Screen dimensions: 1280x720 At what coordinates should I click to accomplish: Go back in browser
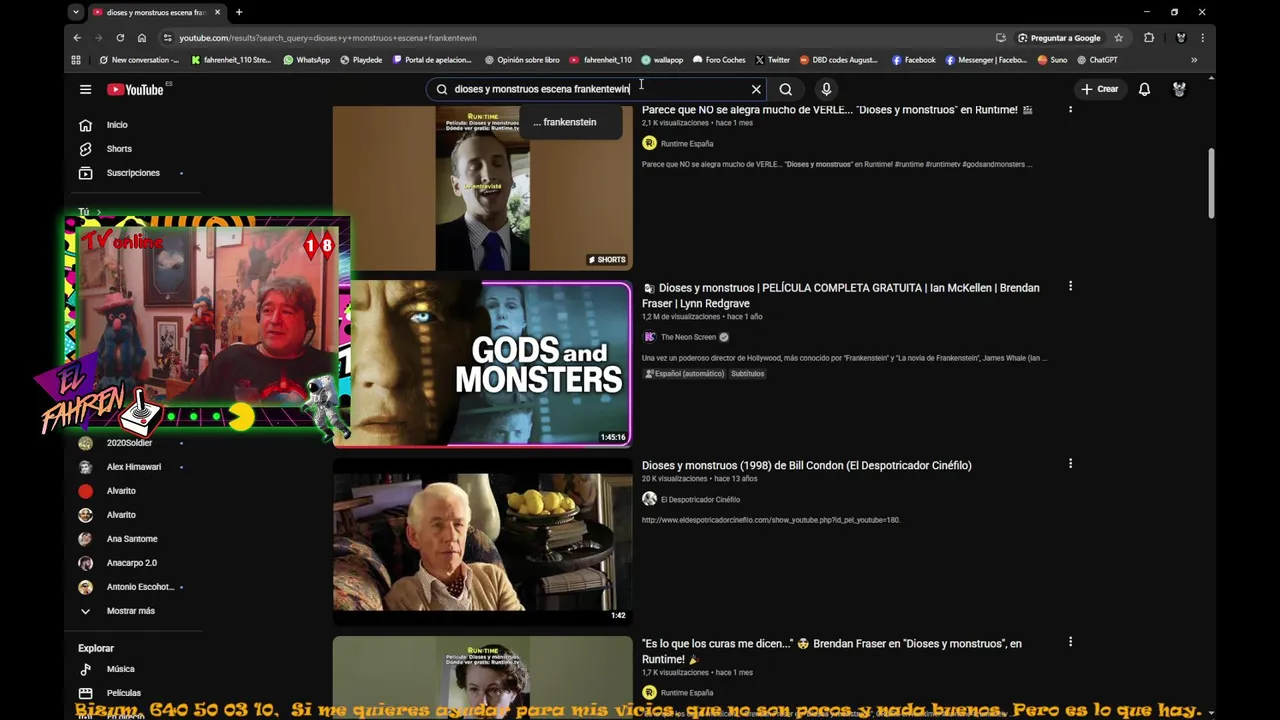pyautogui.click(x=77, y=38)
